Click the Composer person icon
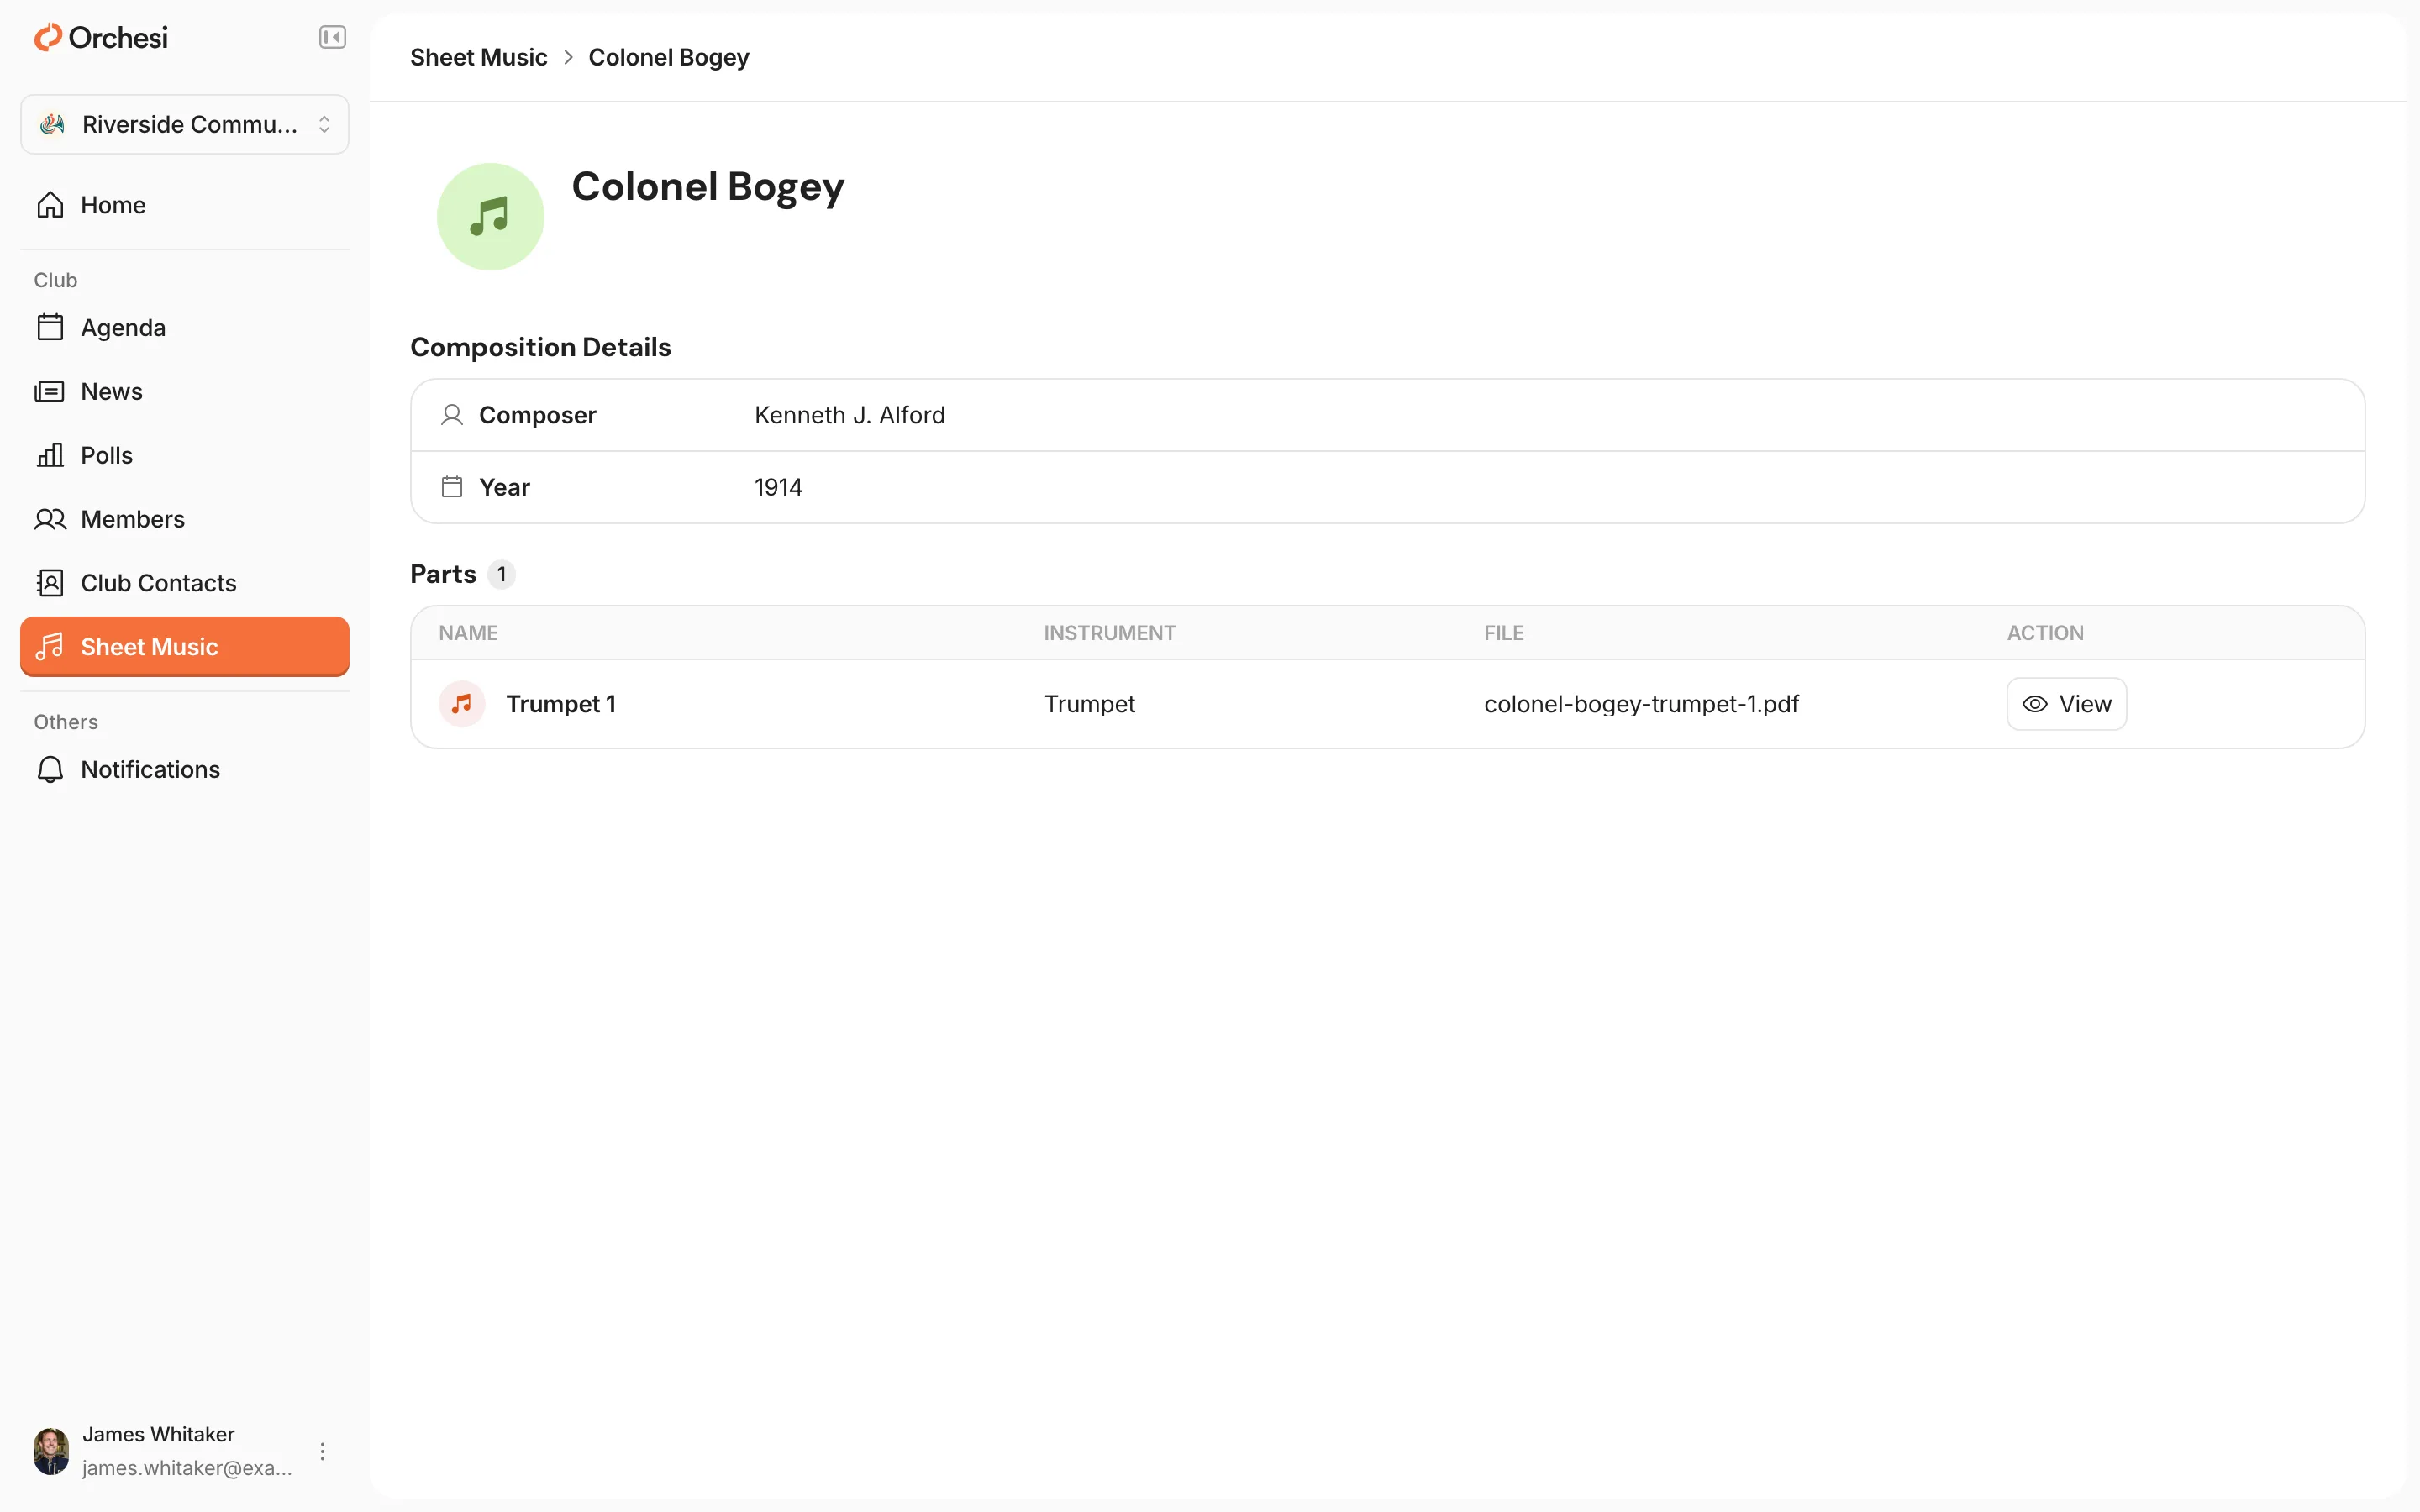2420x1512 pixels. 452,415
